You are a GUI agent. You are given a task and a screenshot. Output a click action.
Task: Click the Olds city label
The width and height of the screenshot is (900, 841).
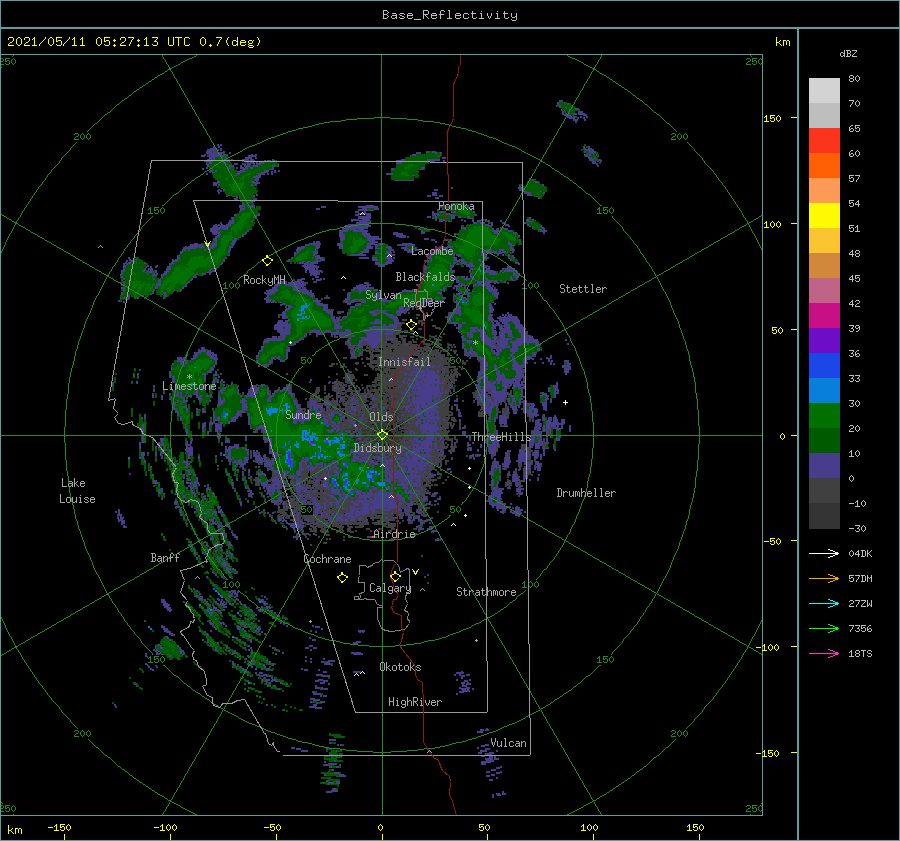coord(381,417)
